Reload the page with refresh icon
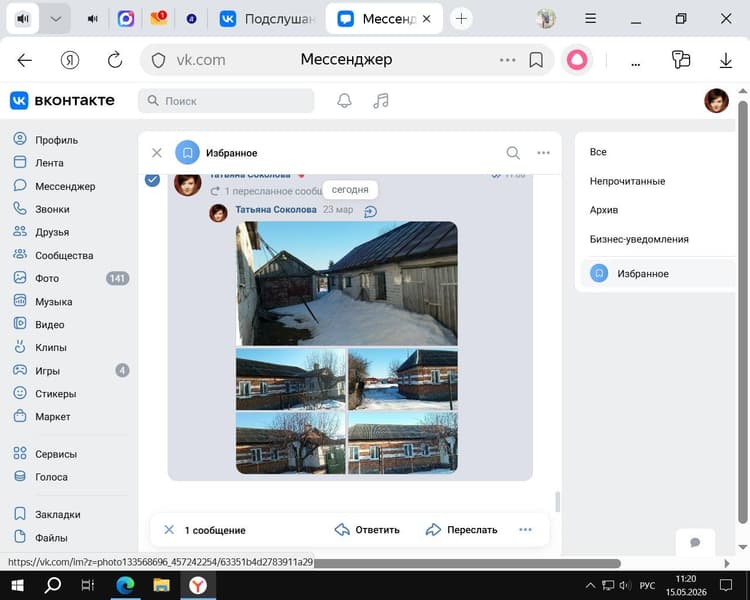Image resolution: width=750 pixels, height=600 pixels. click(x=115, y=60)
